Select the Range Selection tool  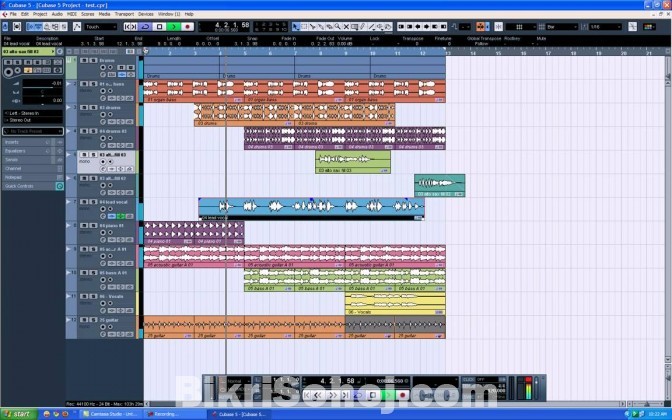304,27
